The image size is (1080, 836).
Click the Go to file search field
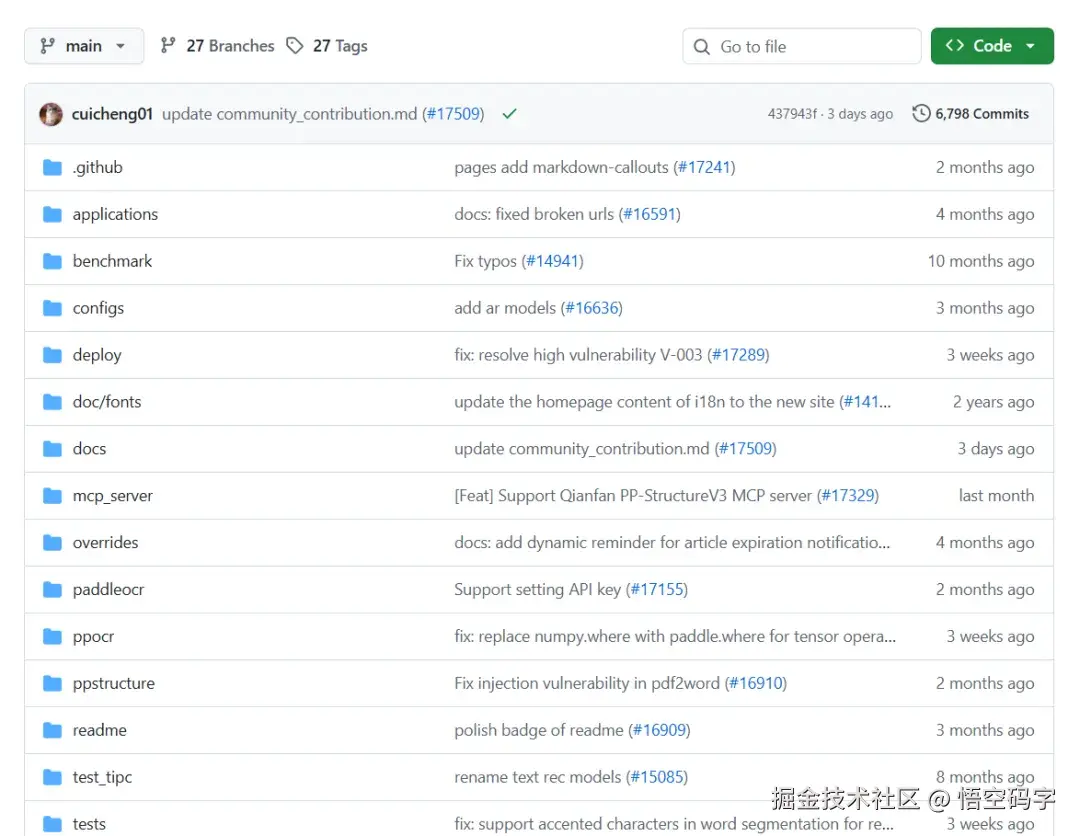click(x=802, y=46)
